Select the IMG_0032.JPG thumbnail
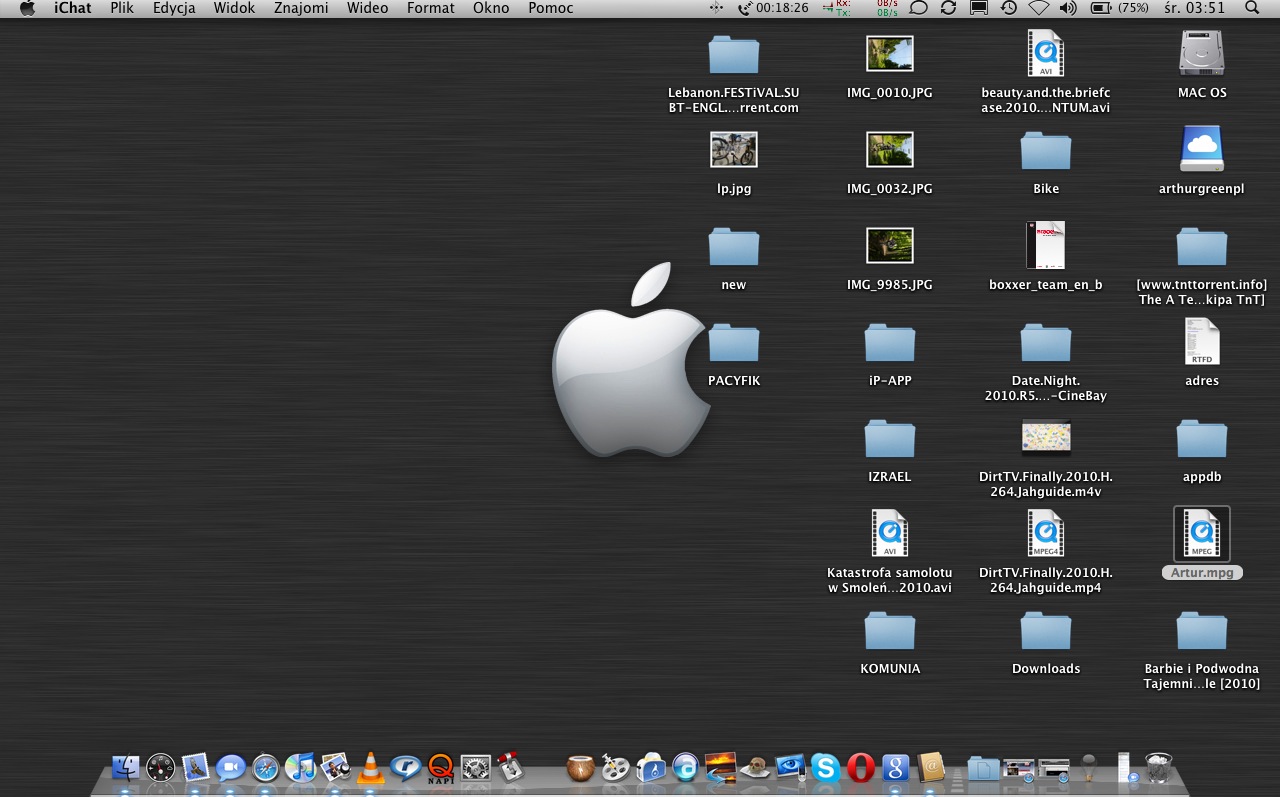1280x797 pixels. pyautogui.click(x=890, y=149)
